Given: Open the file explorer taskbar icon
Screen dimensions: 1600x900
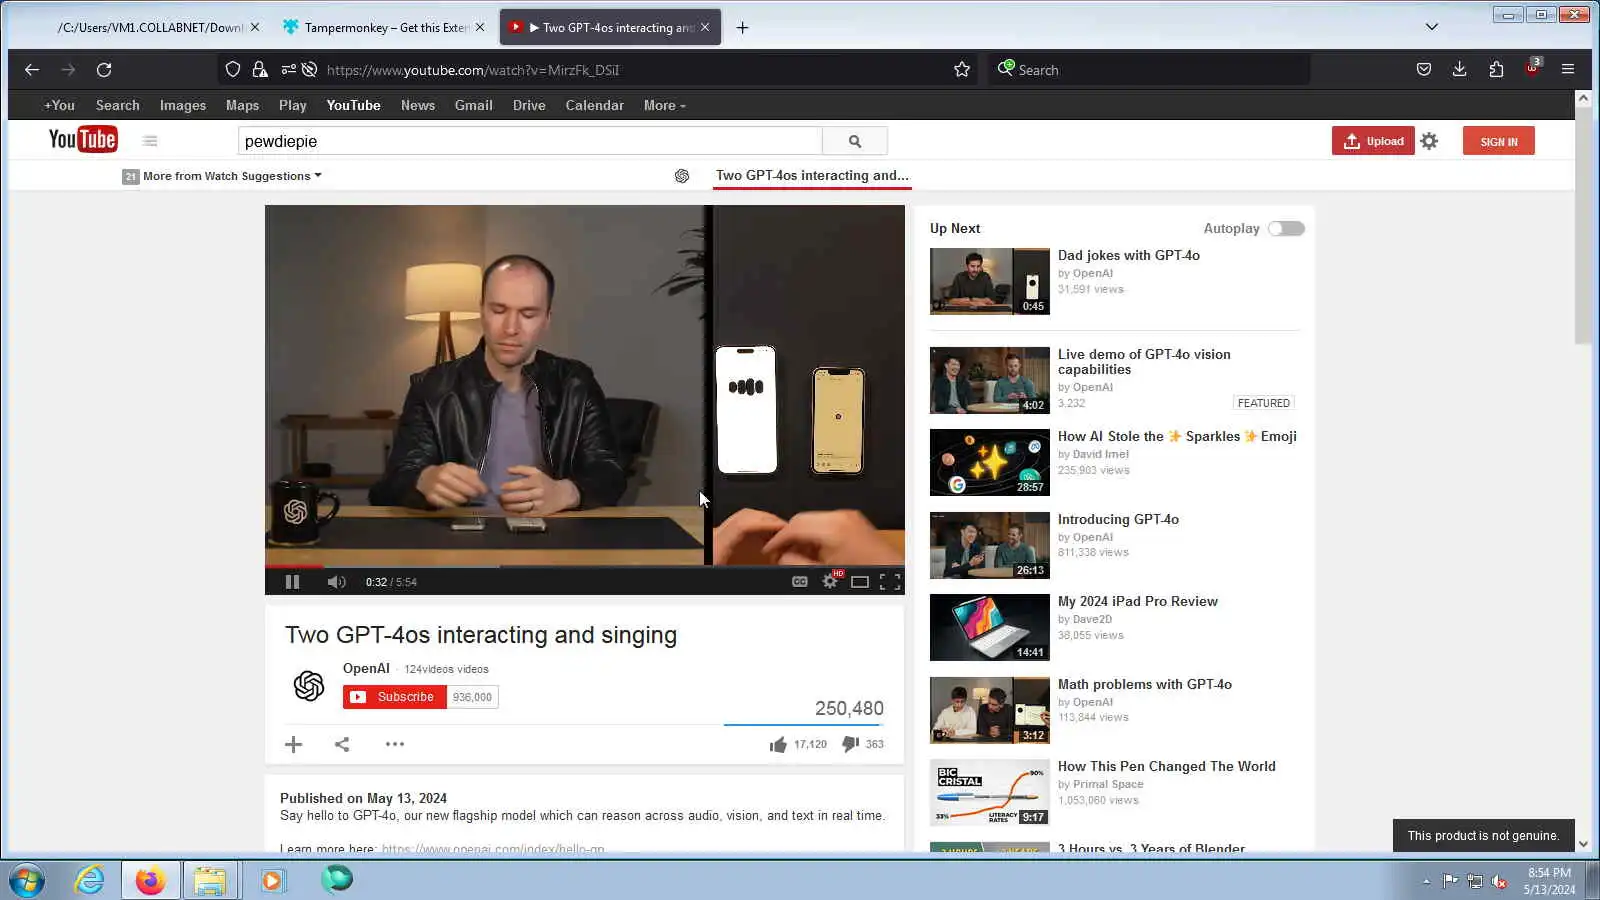Looking at the screenshot, I should (x=210, y=880).
